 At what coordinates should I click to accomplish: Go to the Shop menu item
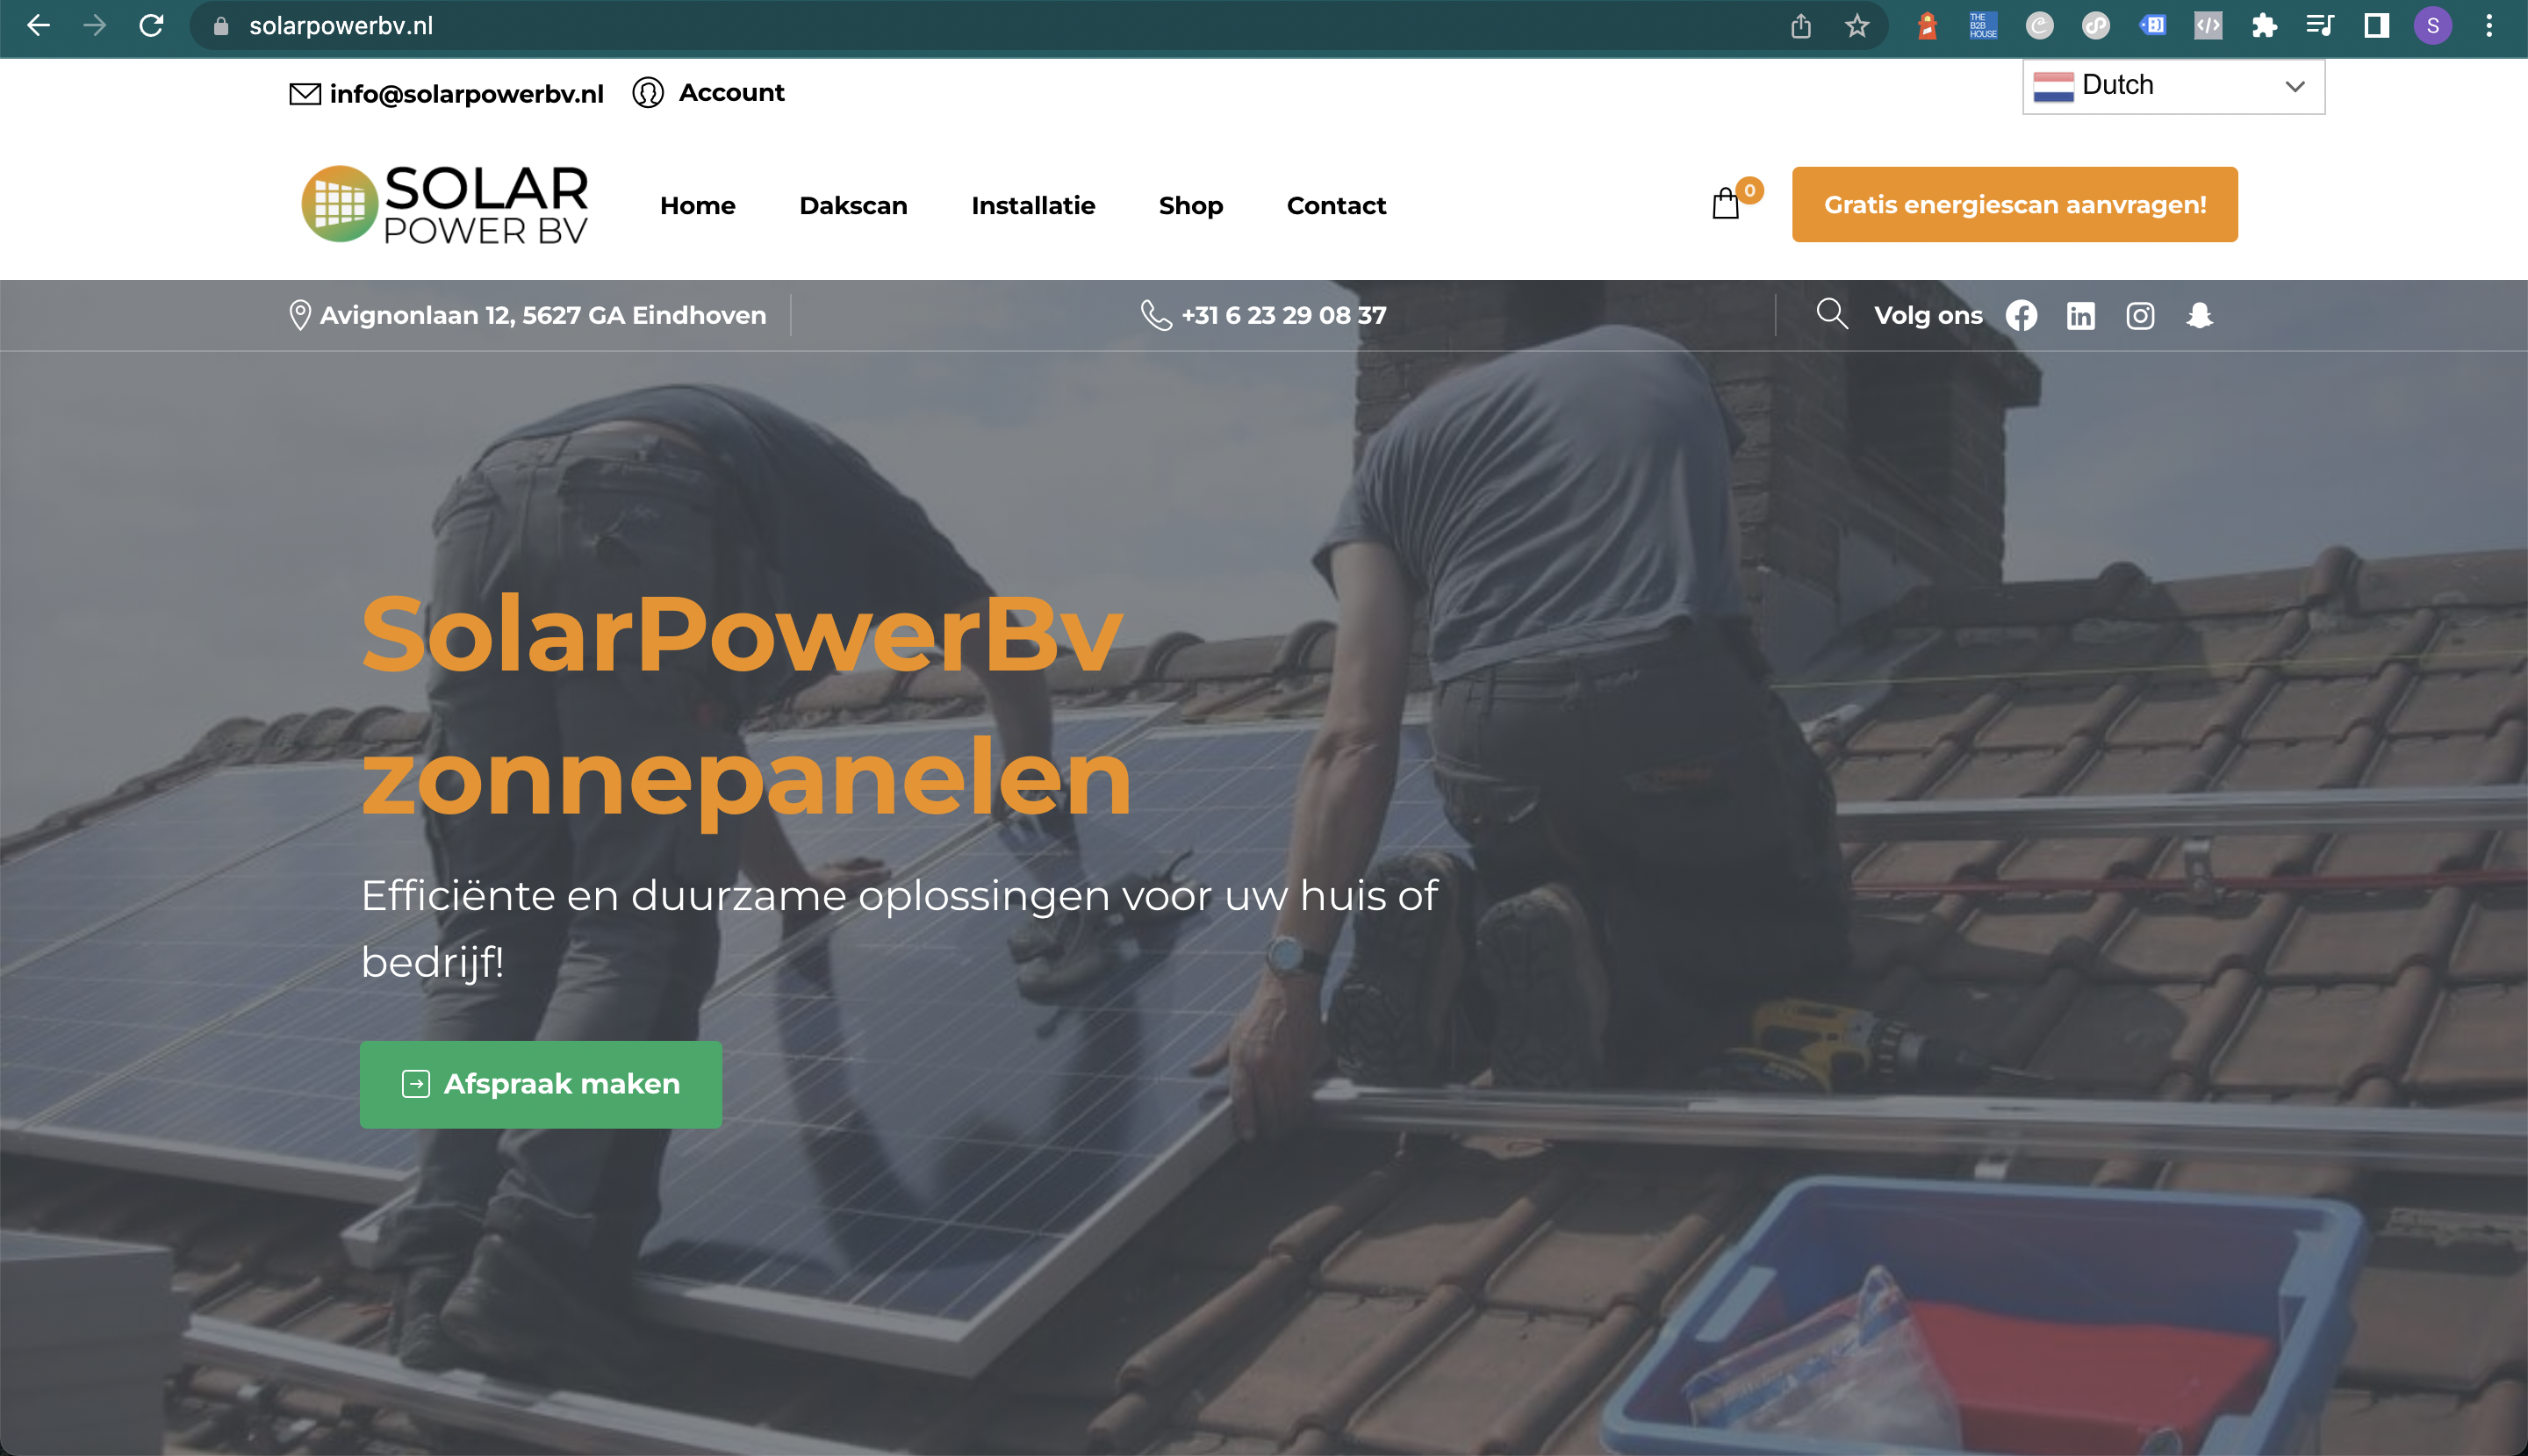click(1190, 206)
